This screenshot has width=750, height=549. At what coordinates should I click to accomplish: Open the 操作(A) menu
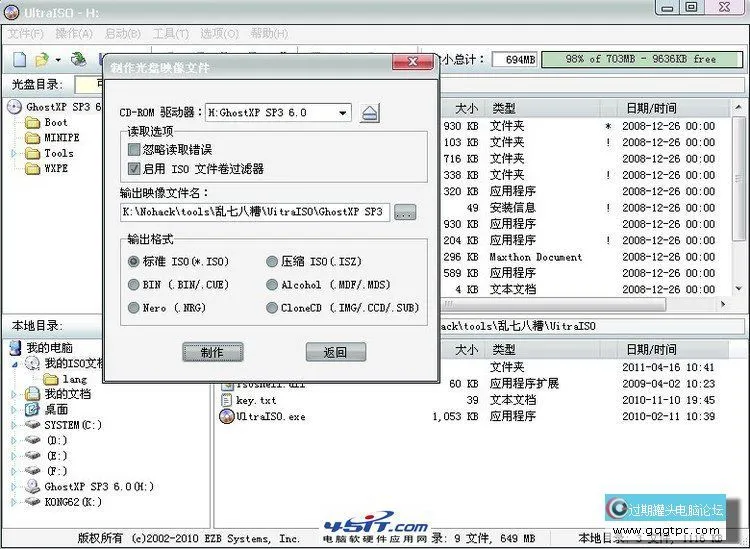pos(74,33)
